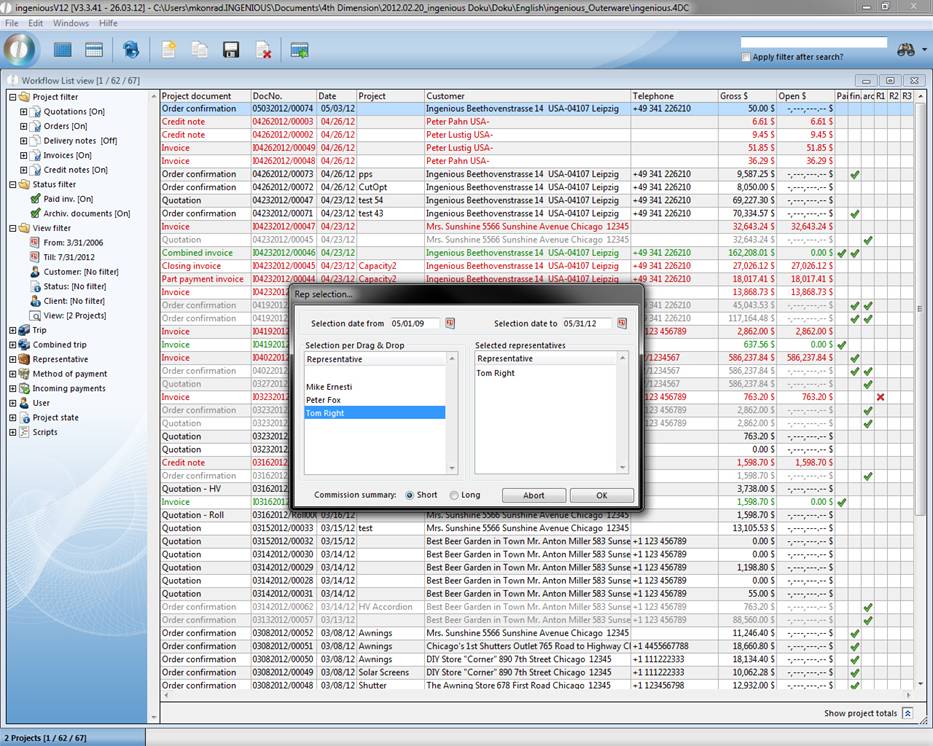Screen dimensions: 933x746
Task: Click the new document toolbar icon
Action: [x=169, y=50]
